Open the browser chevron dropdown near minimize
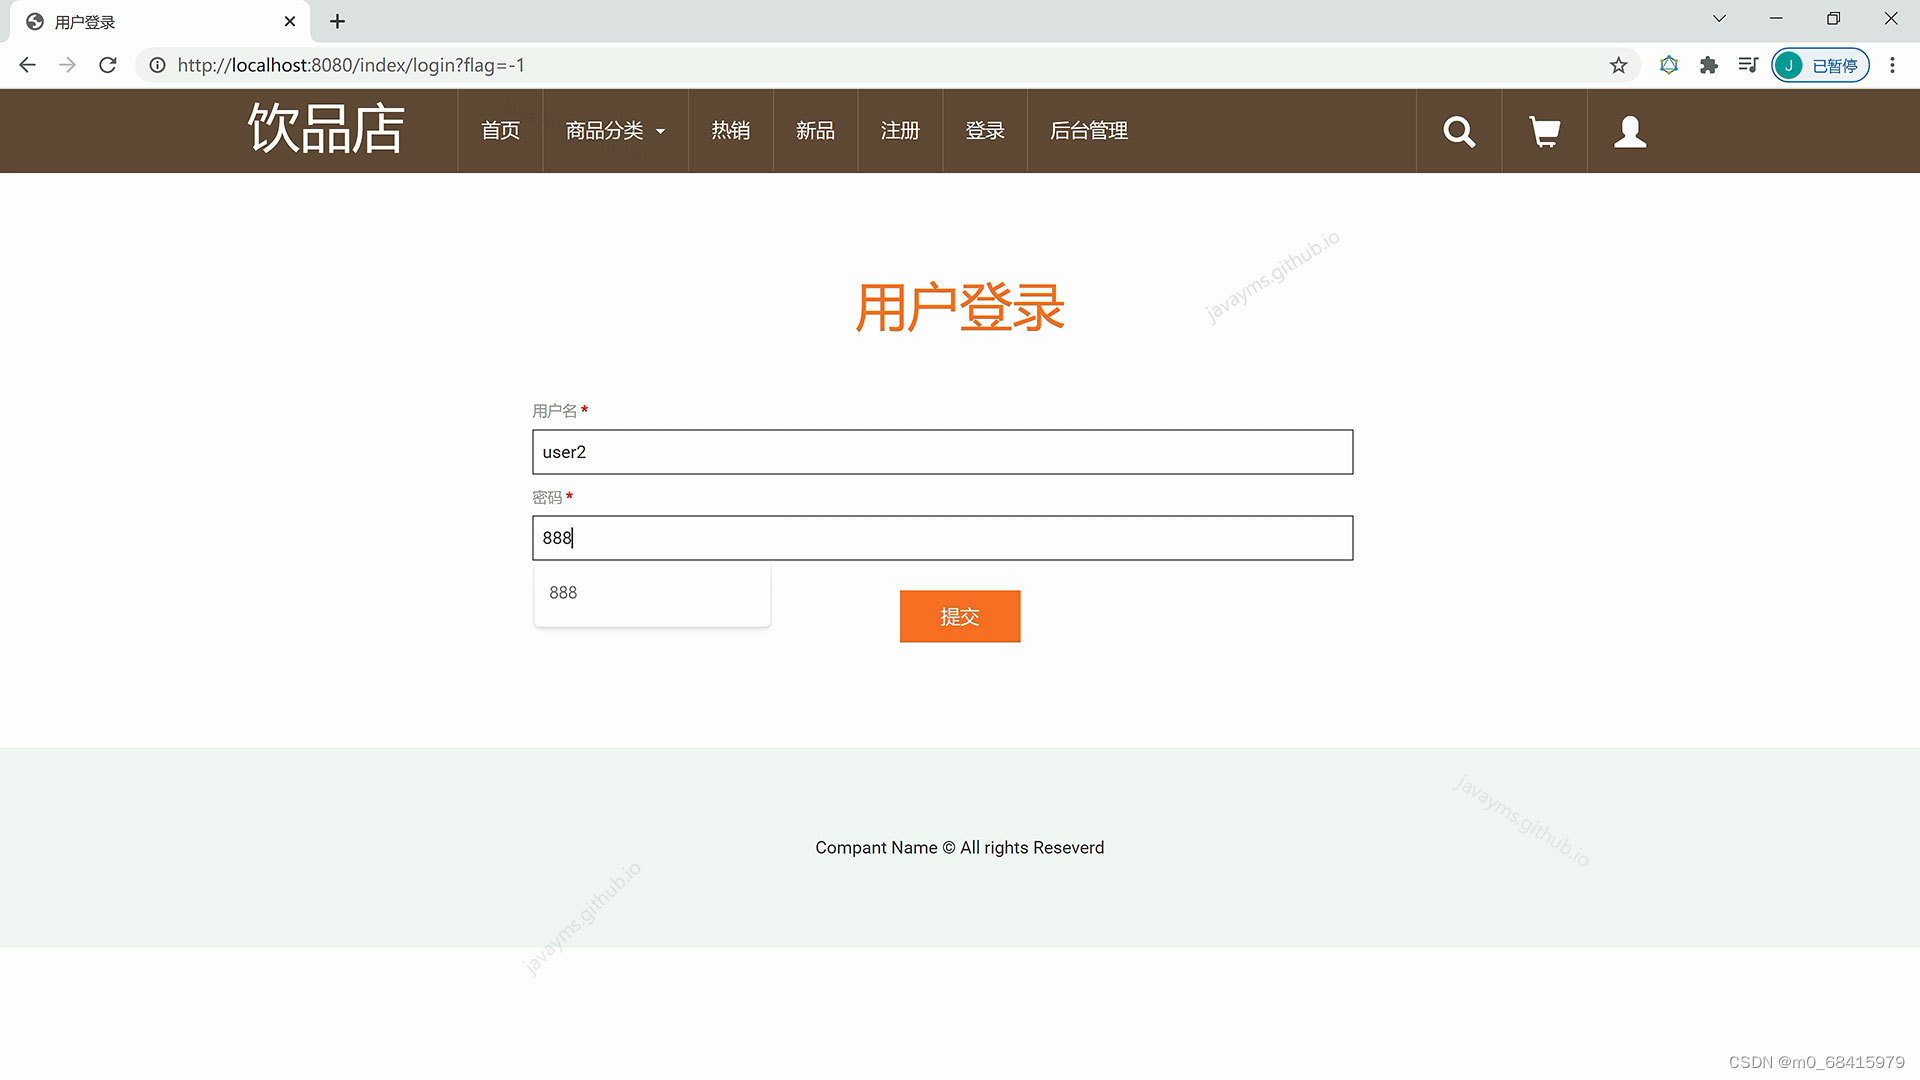Screen dimensions: 1920x1080 click(1719, 18)
